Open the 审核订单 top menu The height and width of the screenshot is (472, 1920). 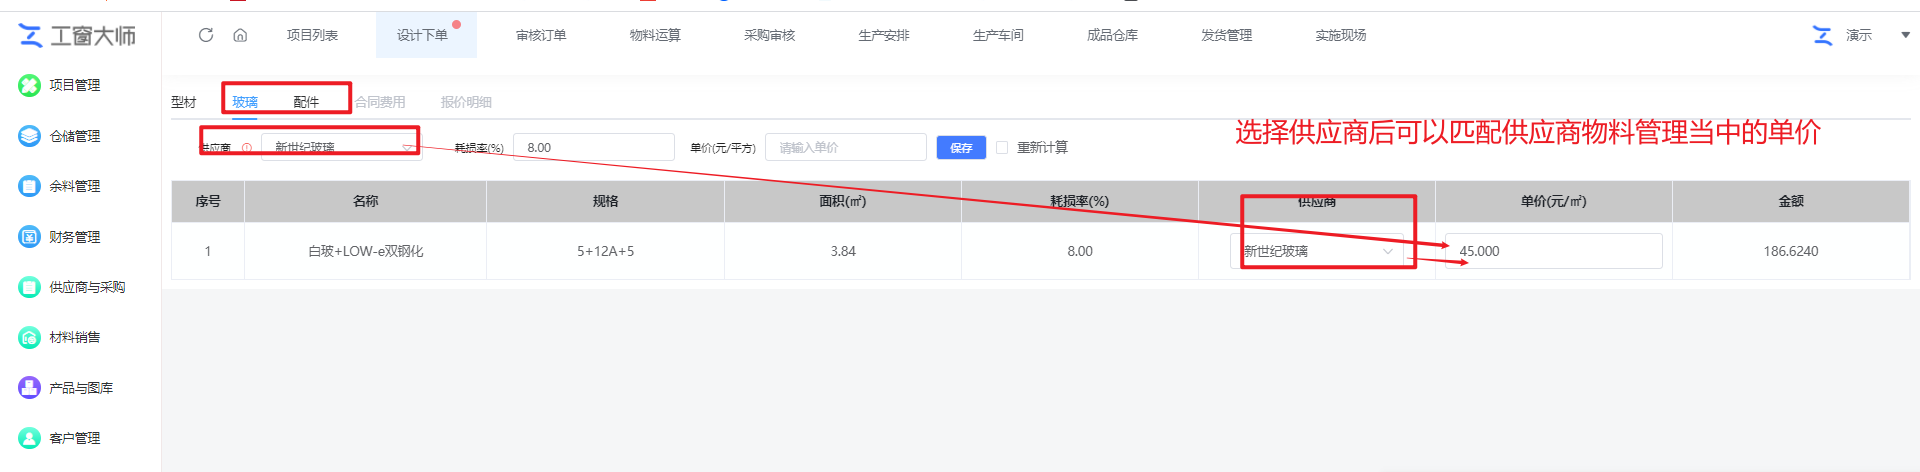[x=541, y=35]
